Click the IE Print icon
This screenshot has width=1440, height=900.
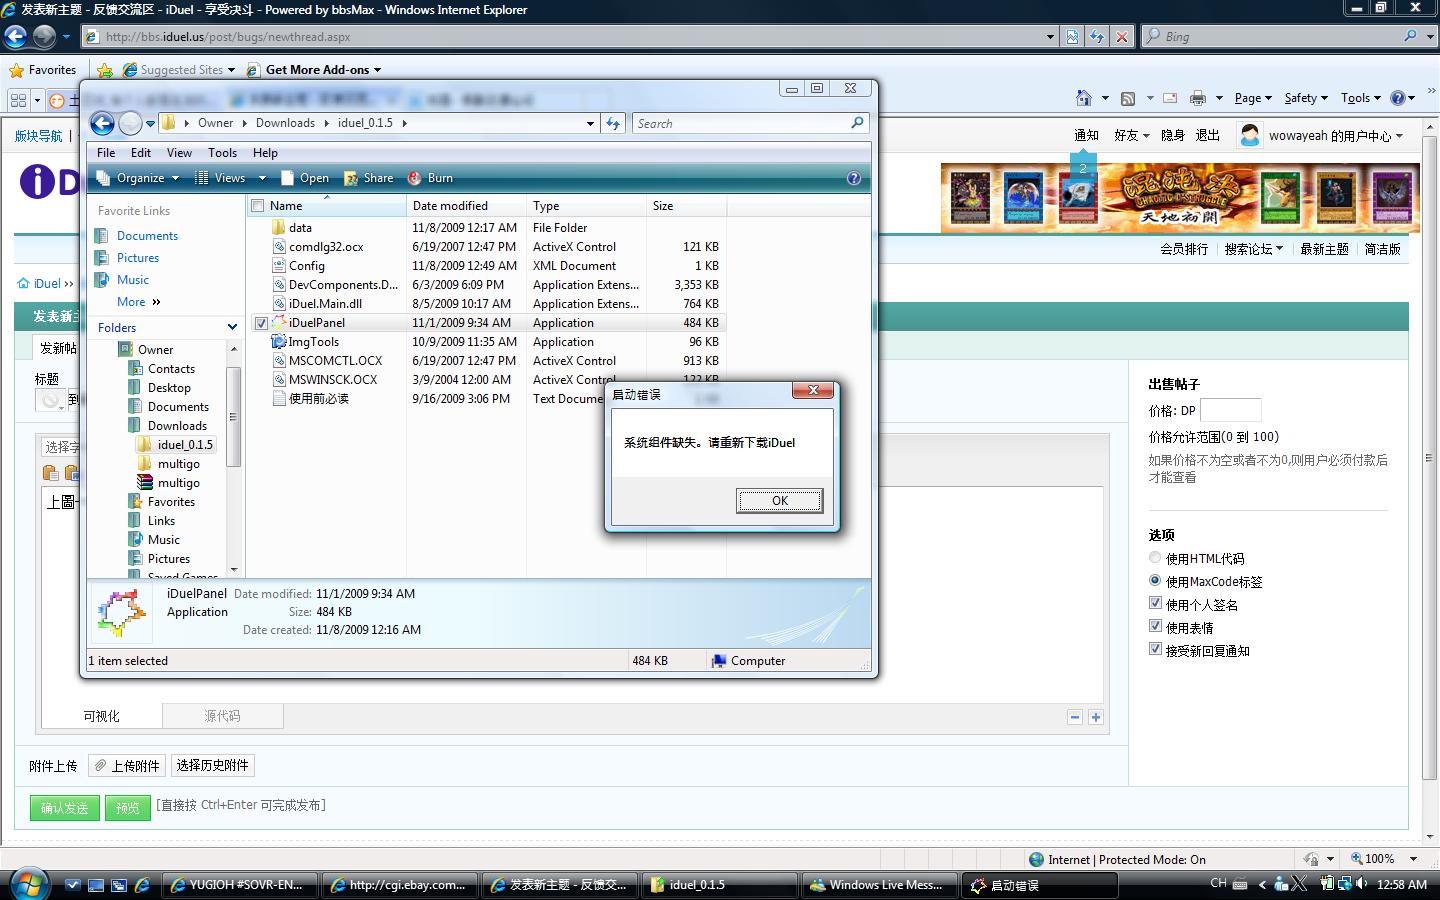tap(1197, 98)
